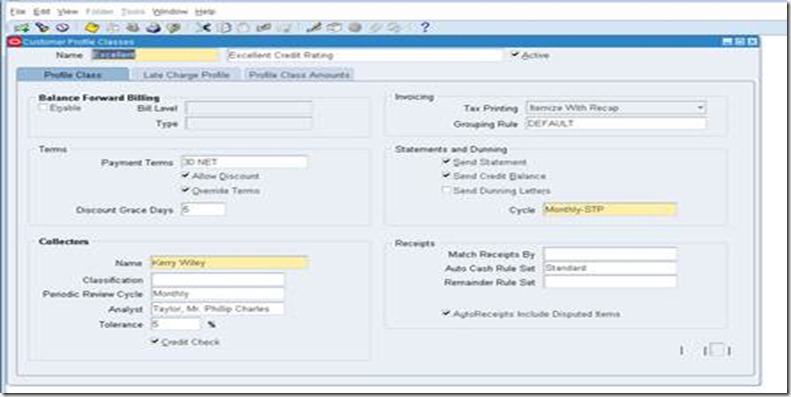Screen dimensions: 791x397
Task: Click the Bill Level field
Action: point(249,108)
